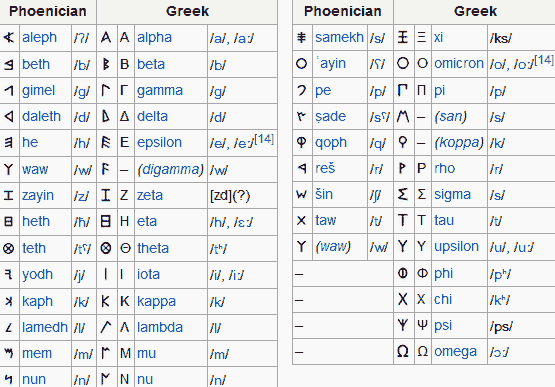Open the aleph link
The height and width of the screenshot is (387, 555).
click(39, 37)
